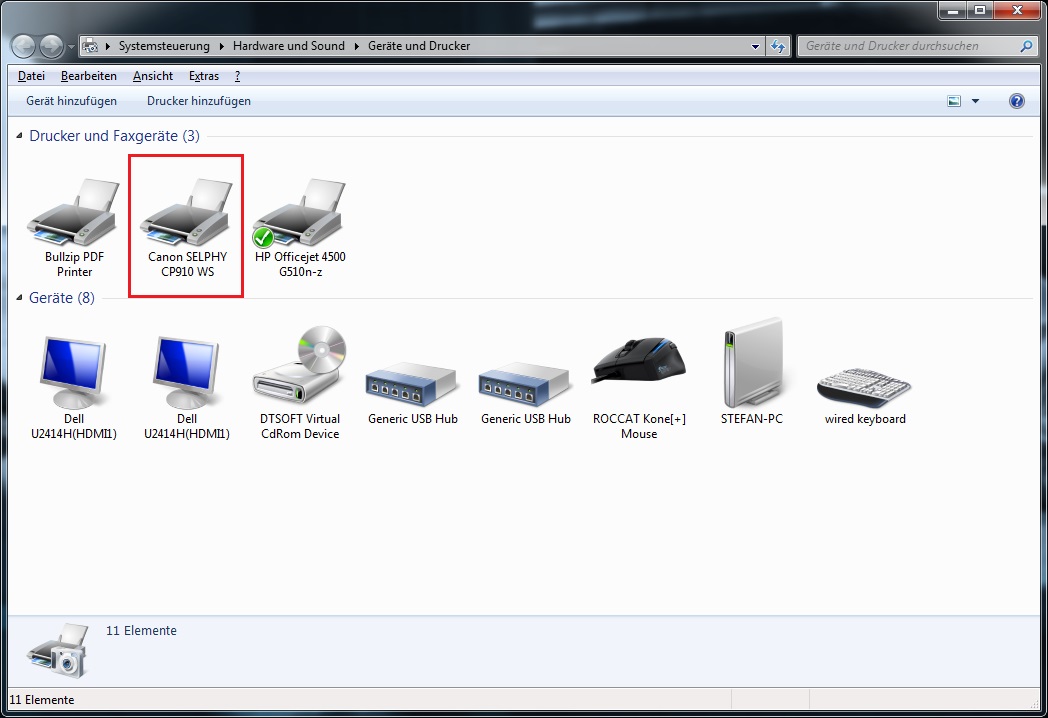Expand the arrow after Systemsteuerung breadcrumb
This screenshot has height=718, width=1048.
pos(221,46)
